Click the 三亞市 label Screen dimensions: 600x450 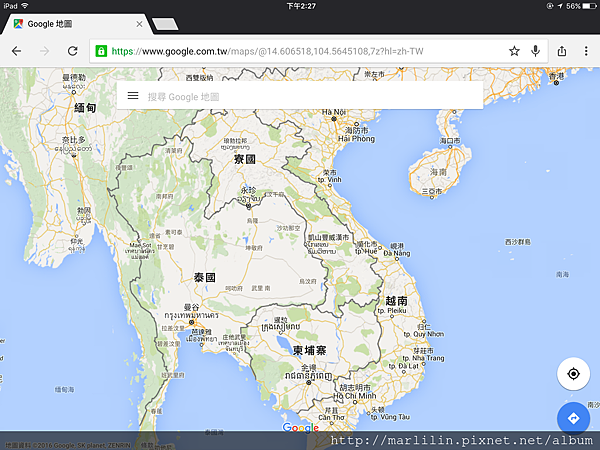pyautogui.click(x=432, y=191)
